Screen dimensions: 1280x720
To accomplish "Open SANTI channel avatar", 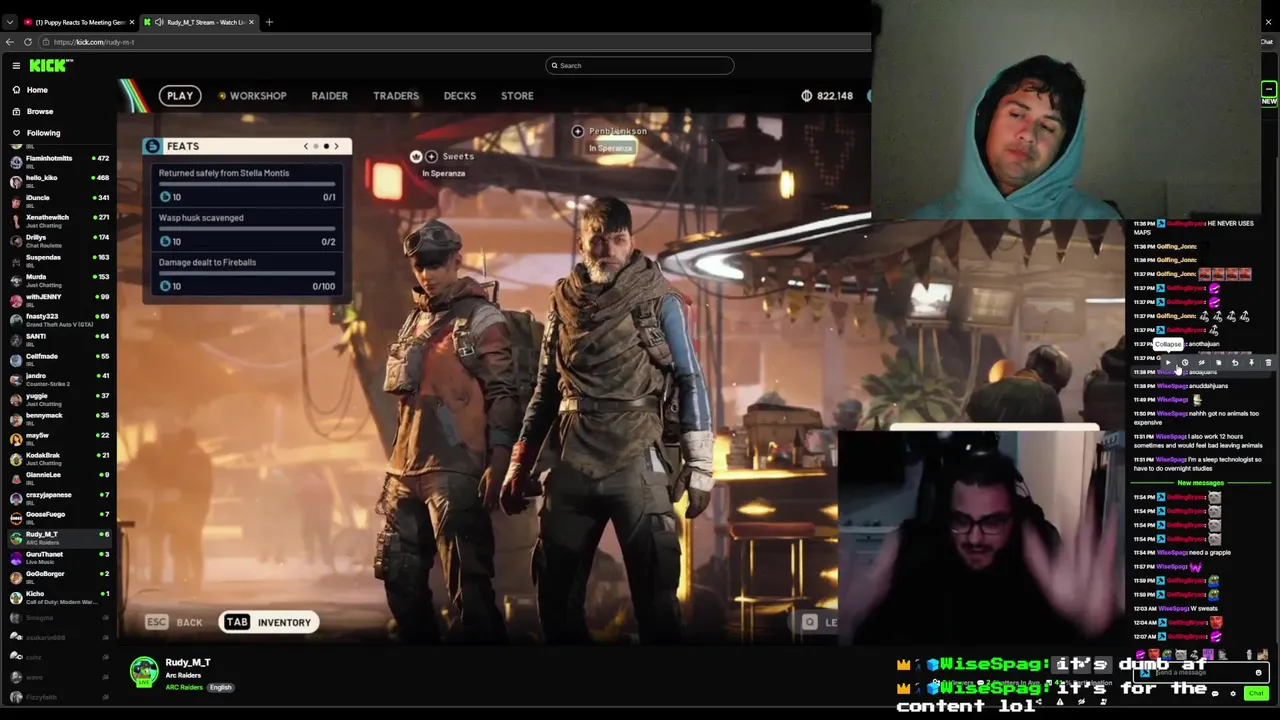I will coord(16,340).
